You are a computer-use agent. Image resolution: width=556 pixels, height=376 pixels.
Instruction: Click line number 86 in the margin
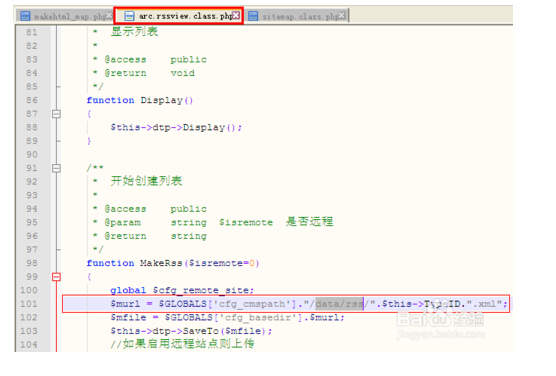32,100
